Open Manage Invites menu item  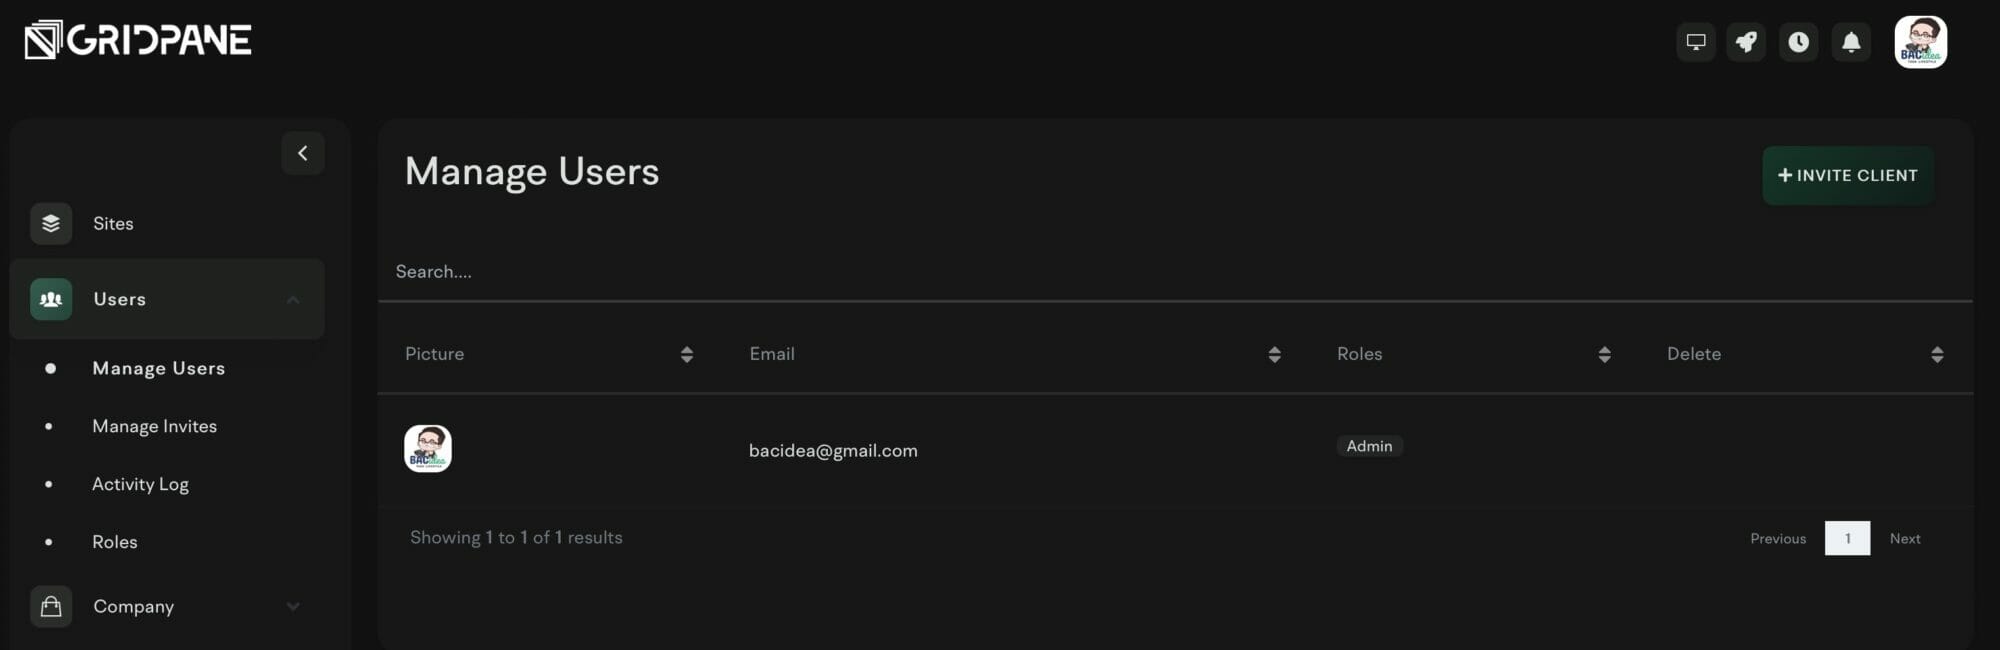click(x=155, y=426)
